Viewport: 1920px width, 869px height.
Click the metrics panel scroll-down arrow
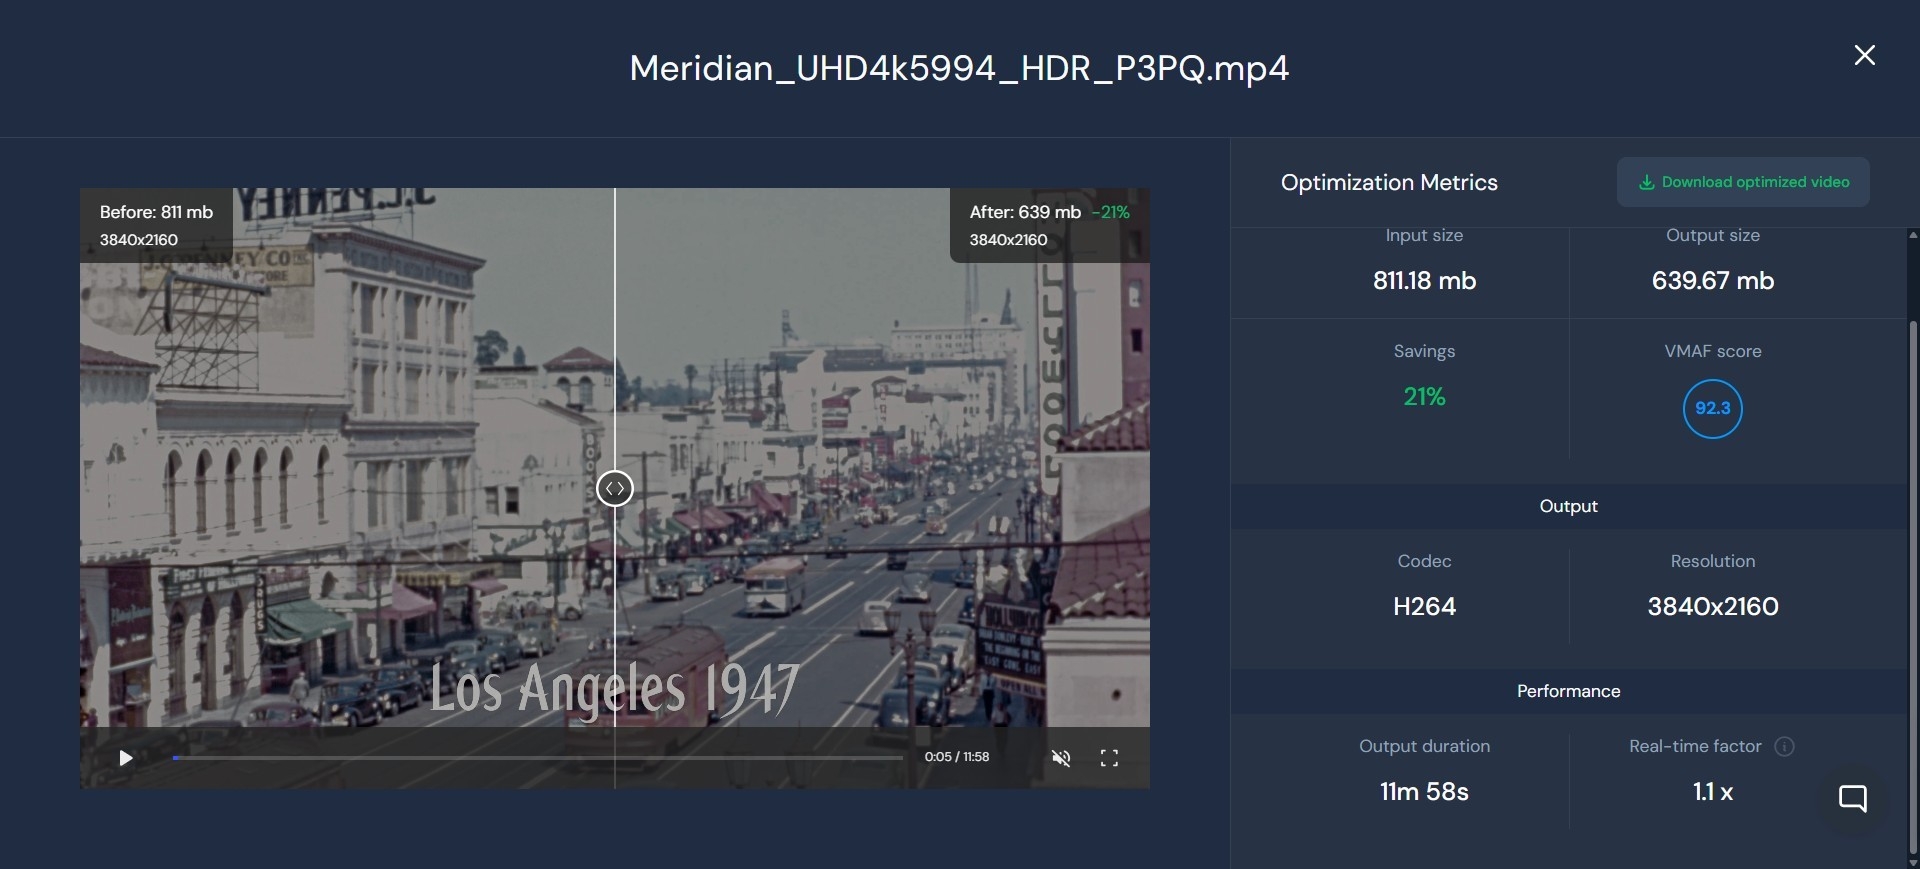1913,861
